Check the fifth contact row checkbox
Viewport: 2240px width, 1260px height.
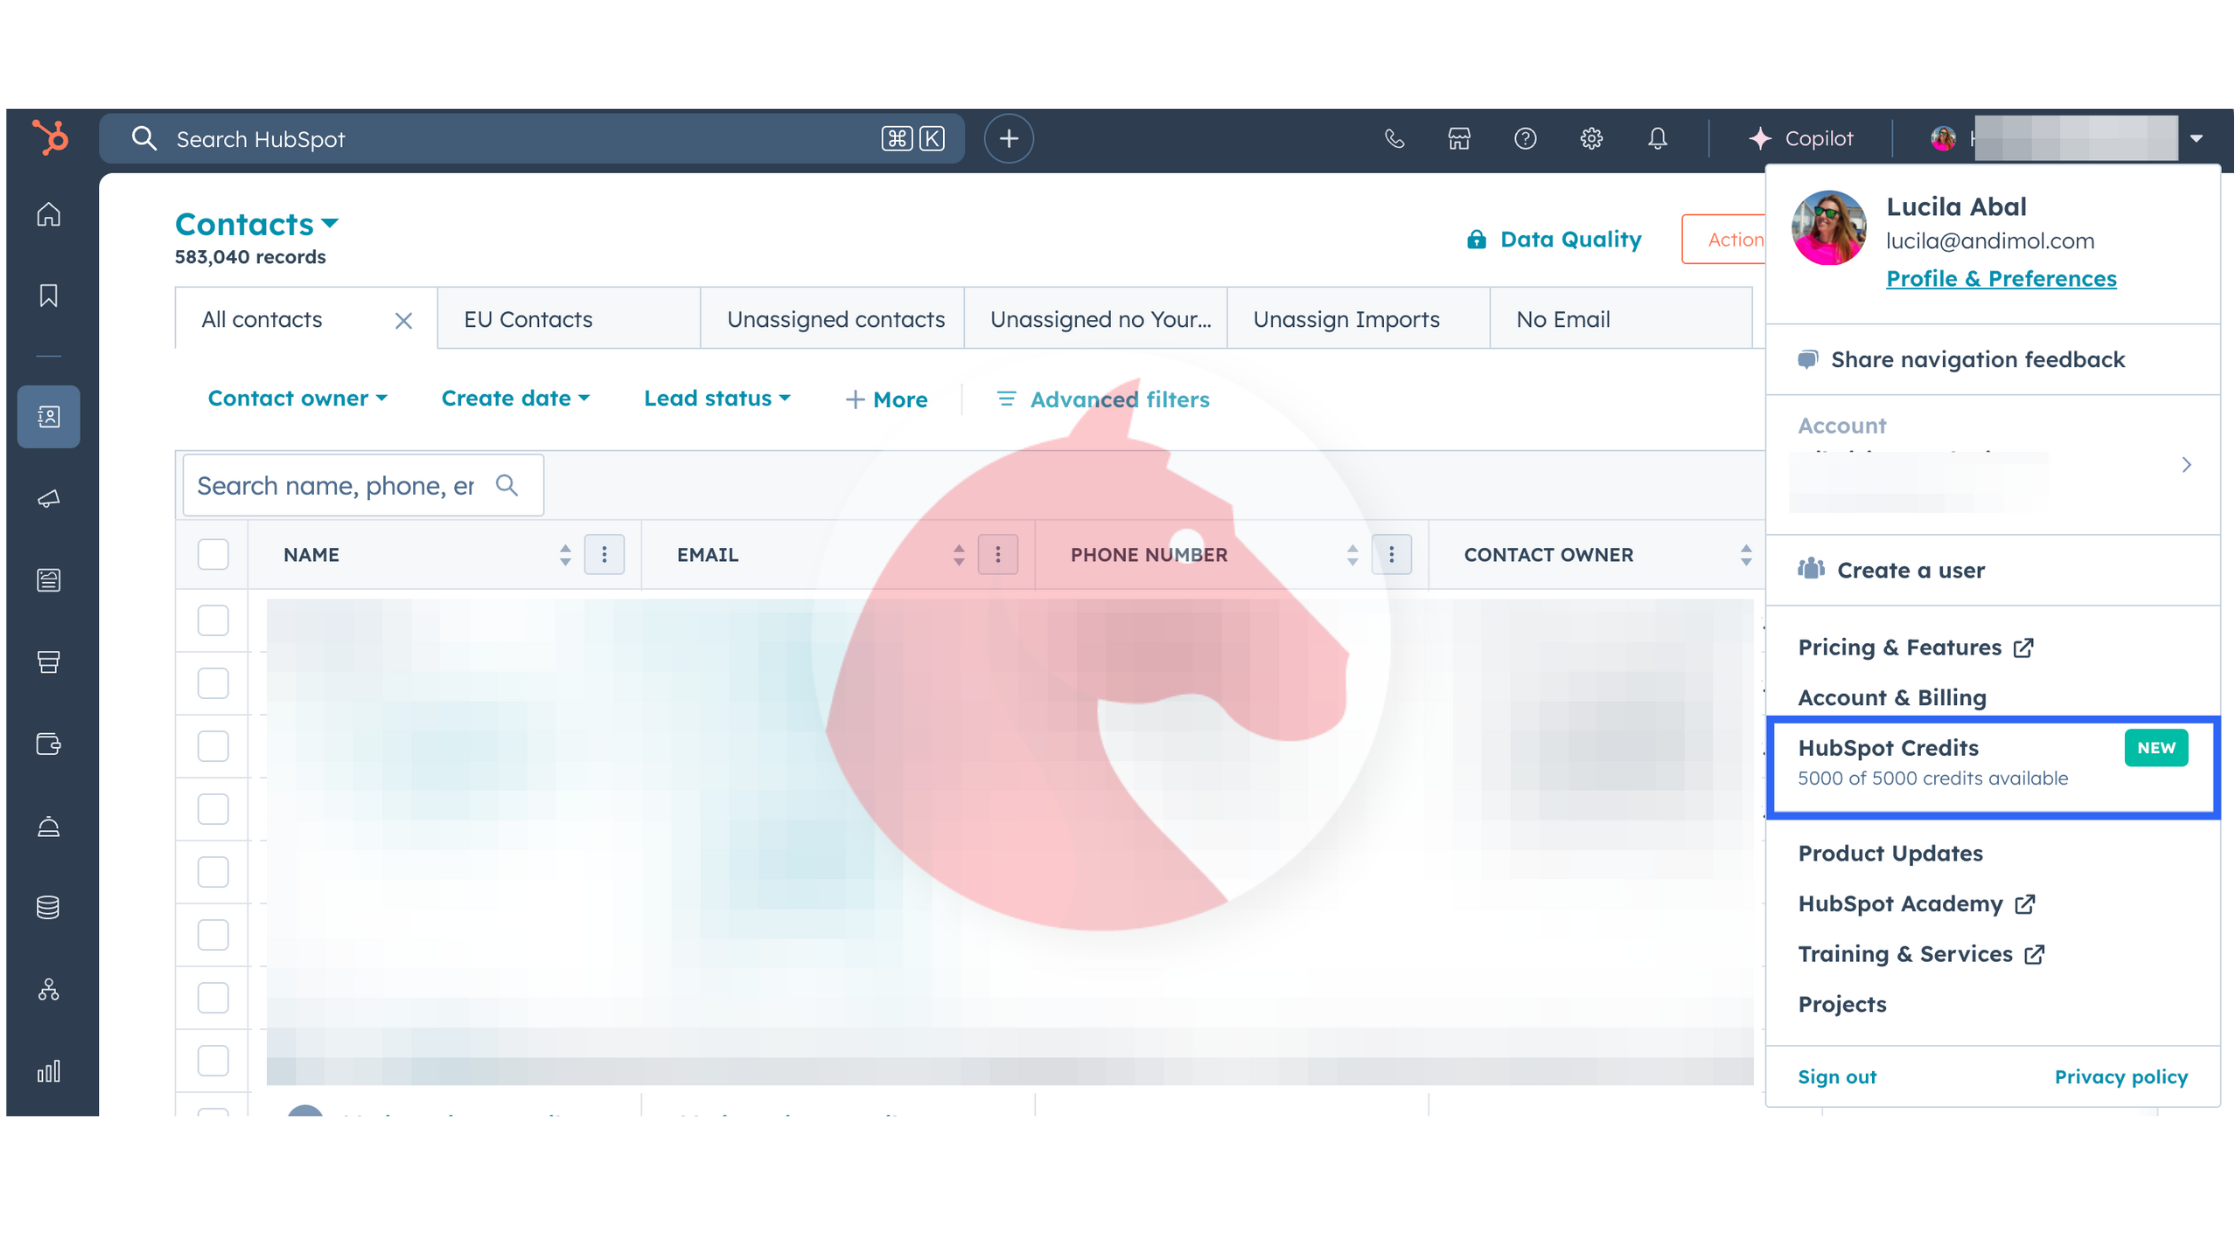213,872
